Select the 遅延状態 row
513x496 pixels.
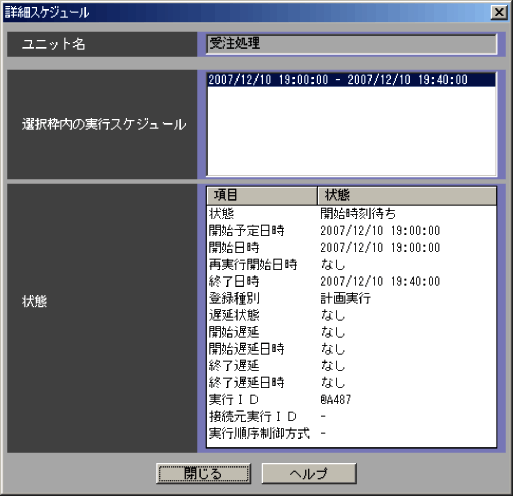pyautogui.click(x=351, y=315)
